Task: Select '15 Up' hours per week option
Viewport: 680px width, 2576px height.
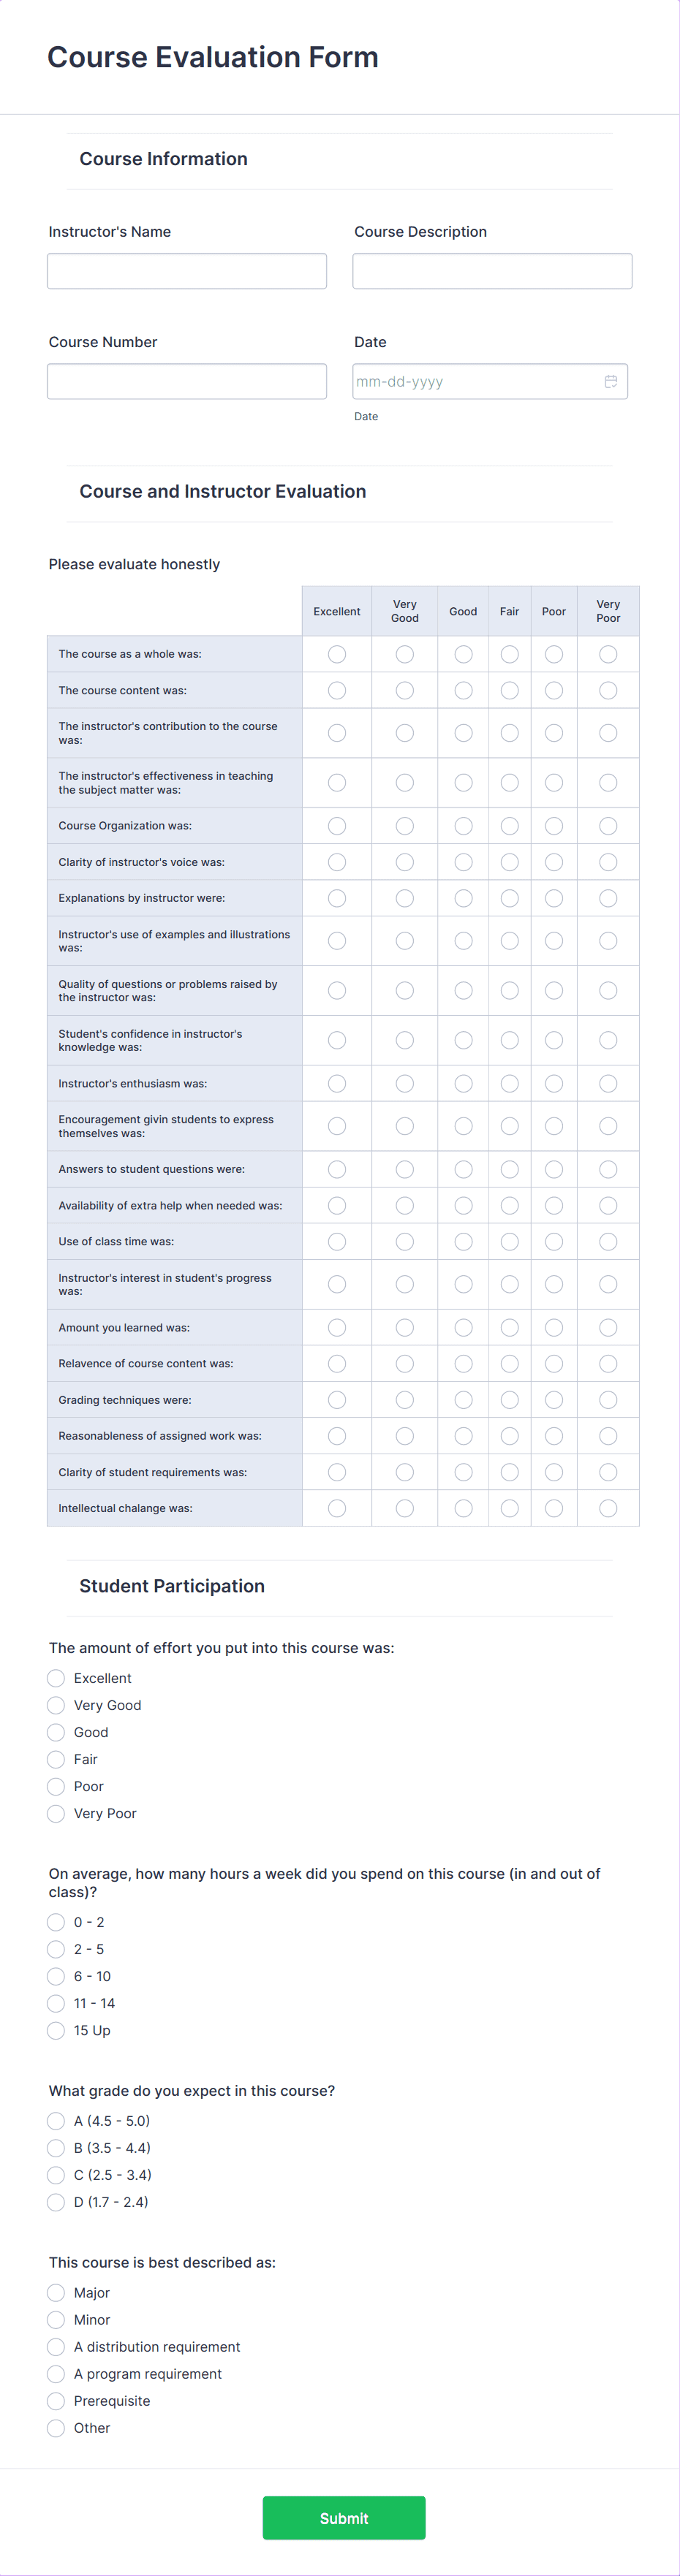Action: click(56, 2030)
